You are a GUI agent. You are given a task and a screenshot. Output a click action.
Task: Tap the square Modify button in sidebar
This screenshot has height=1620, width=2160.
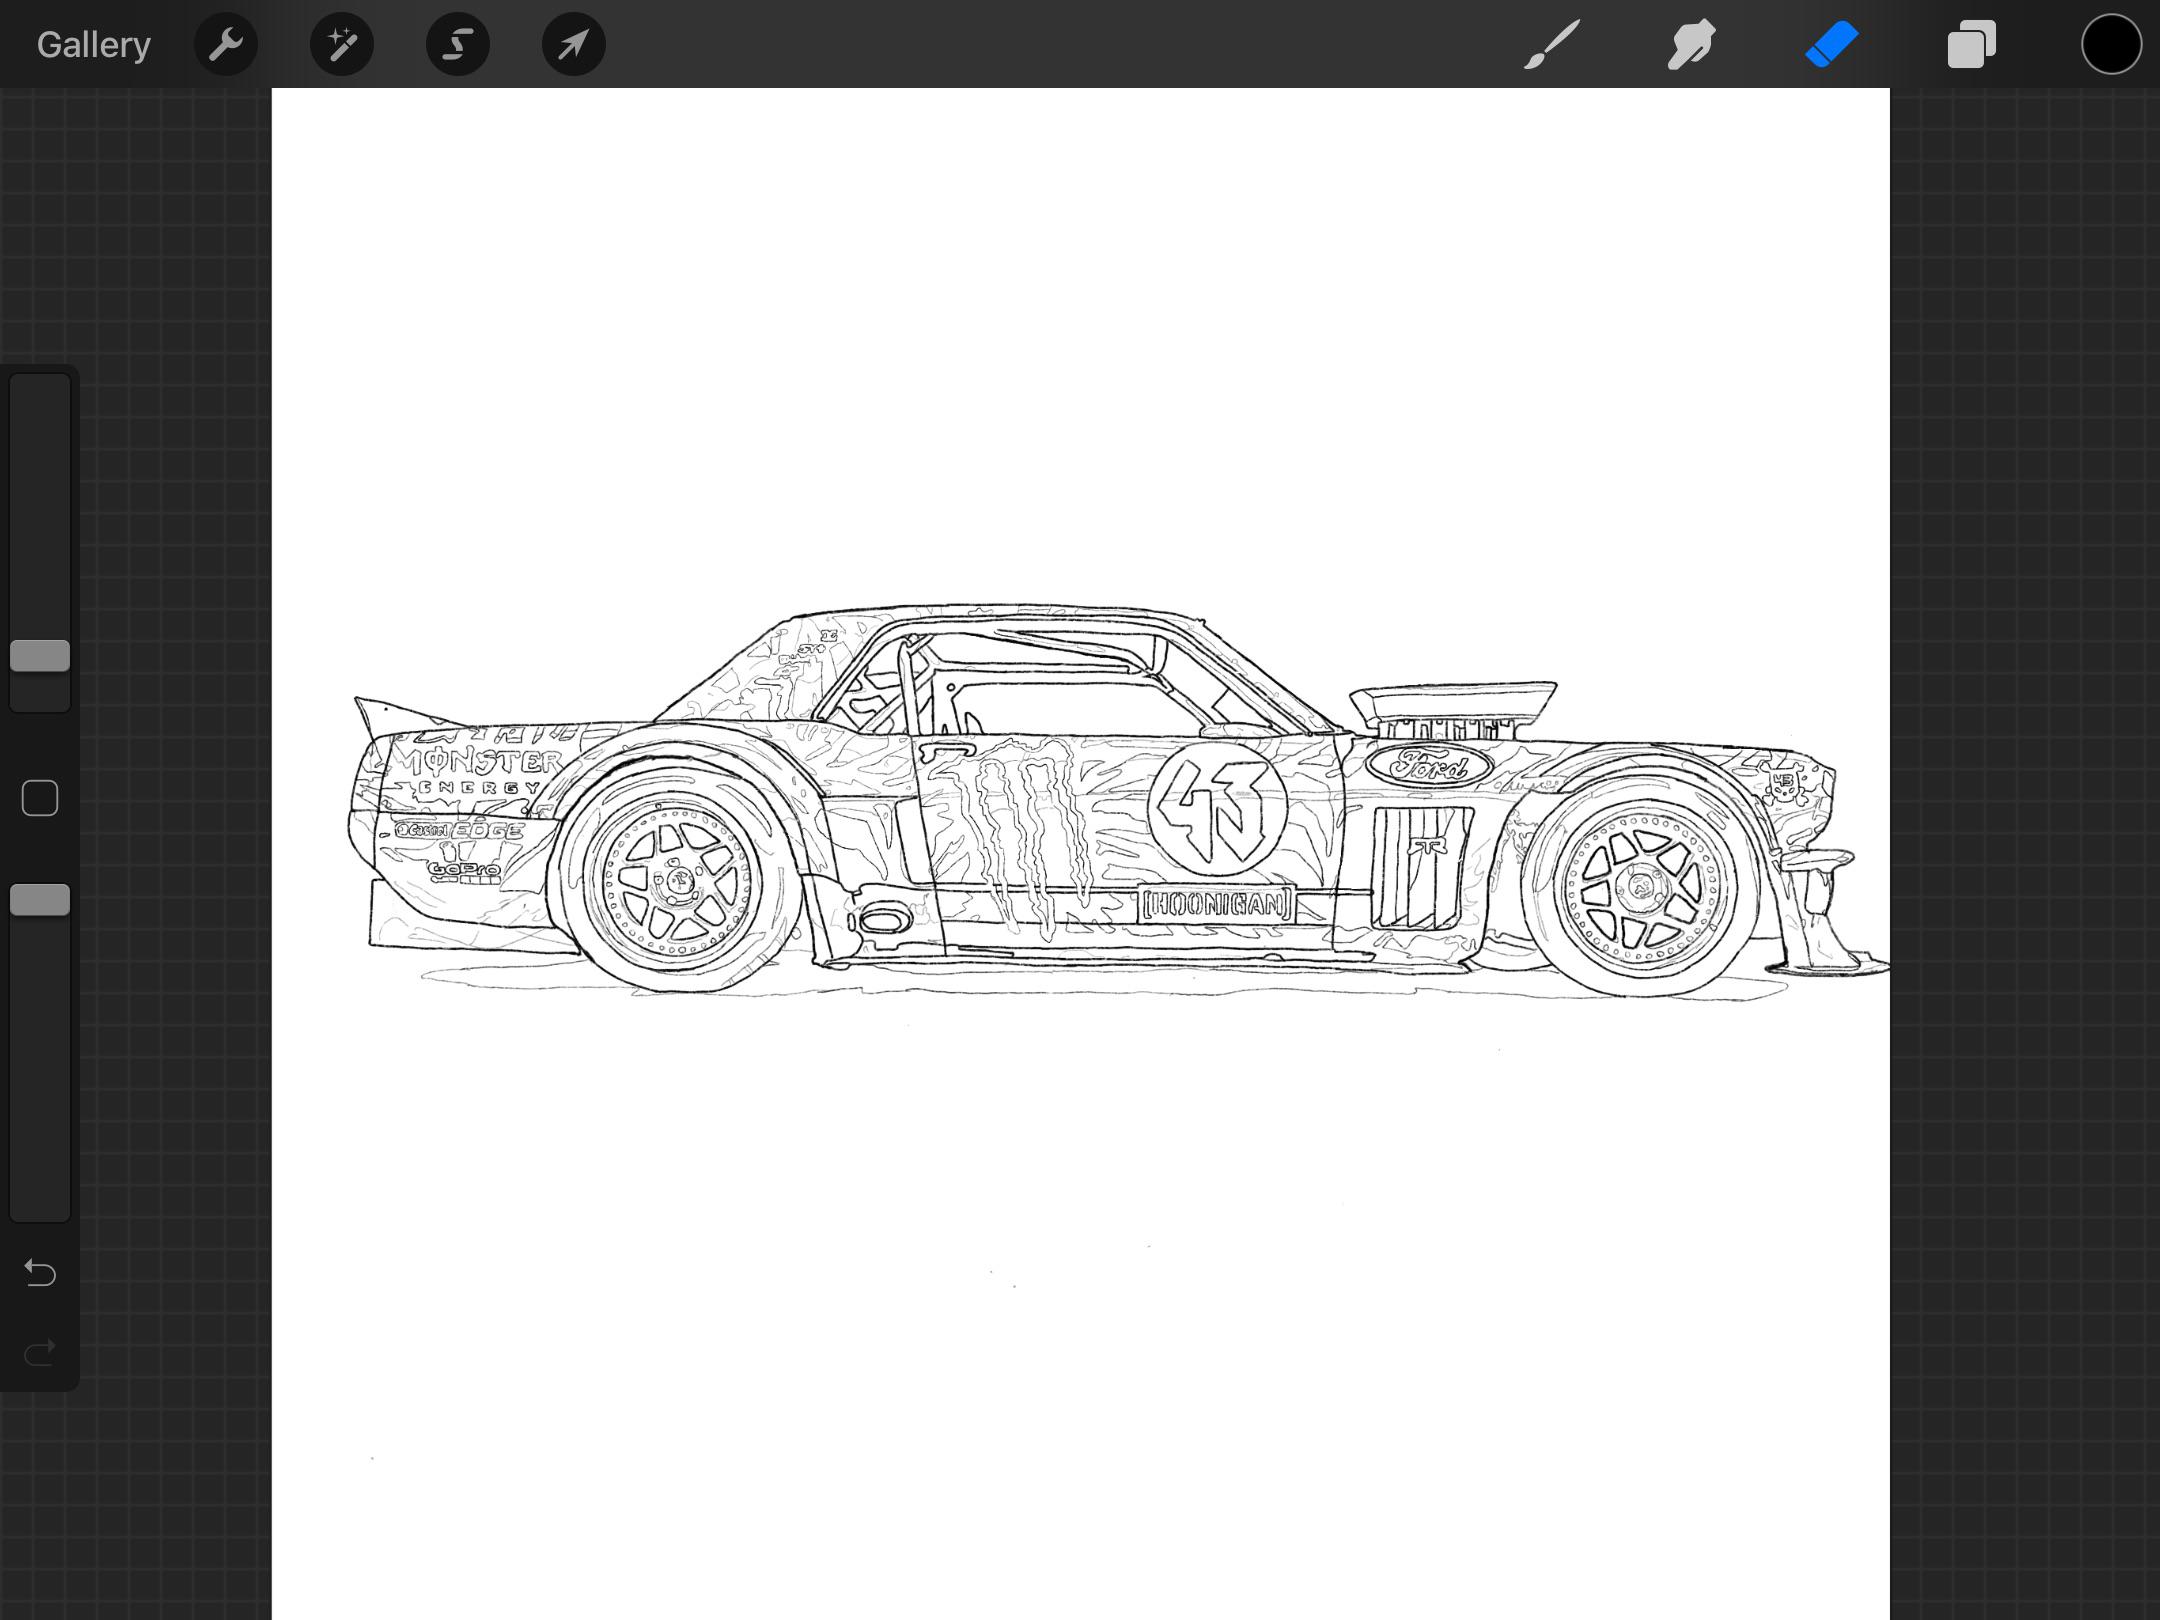pyautogui.click(x=40, y=798)
